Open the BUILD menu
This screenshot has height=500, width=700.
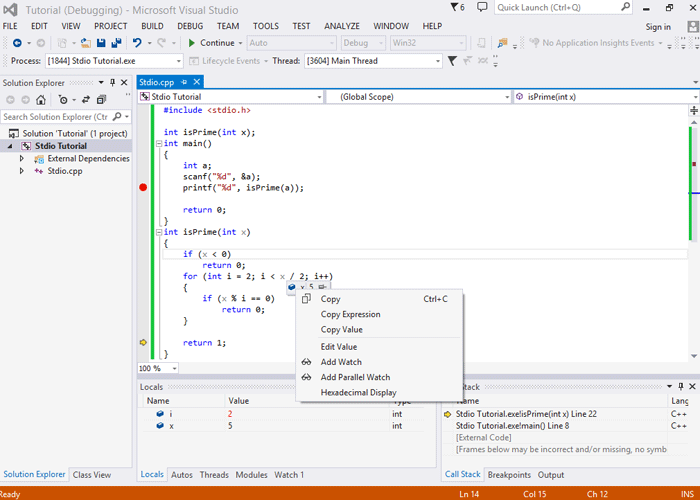pos(152,26)
